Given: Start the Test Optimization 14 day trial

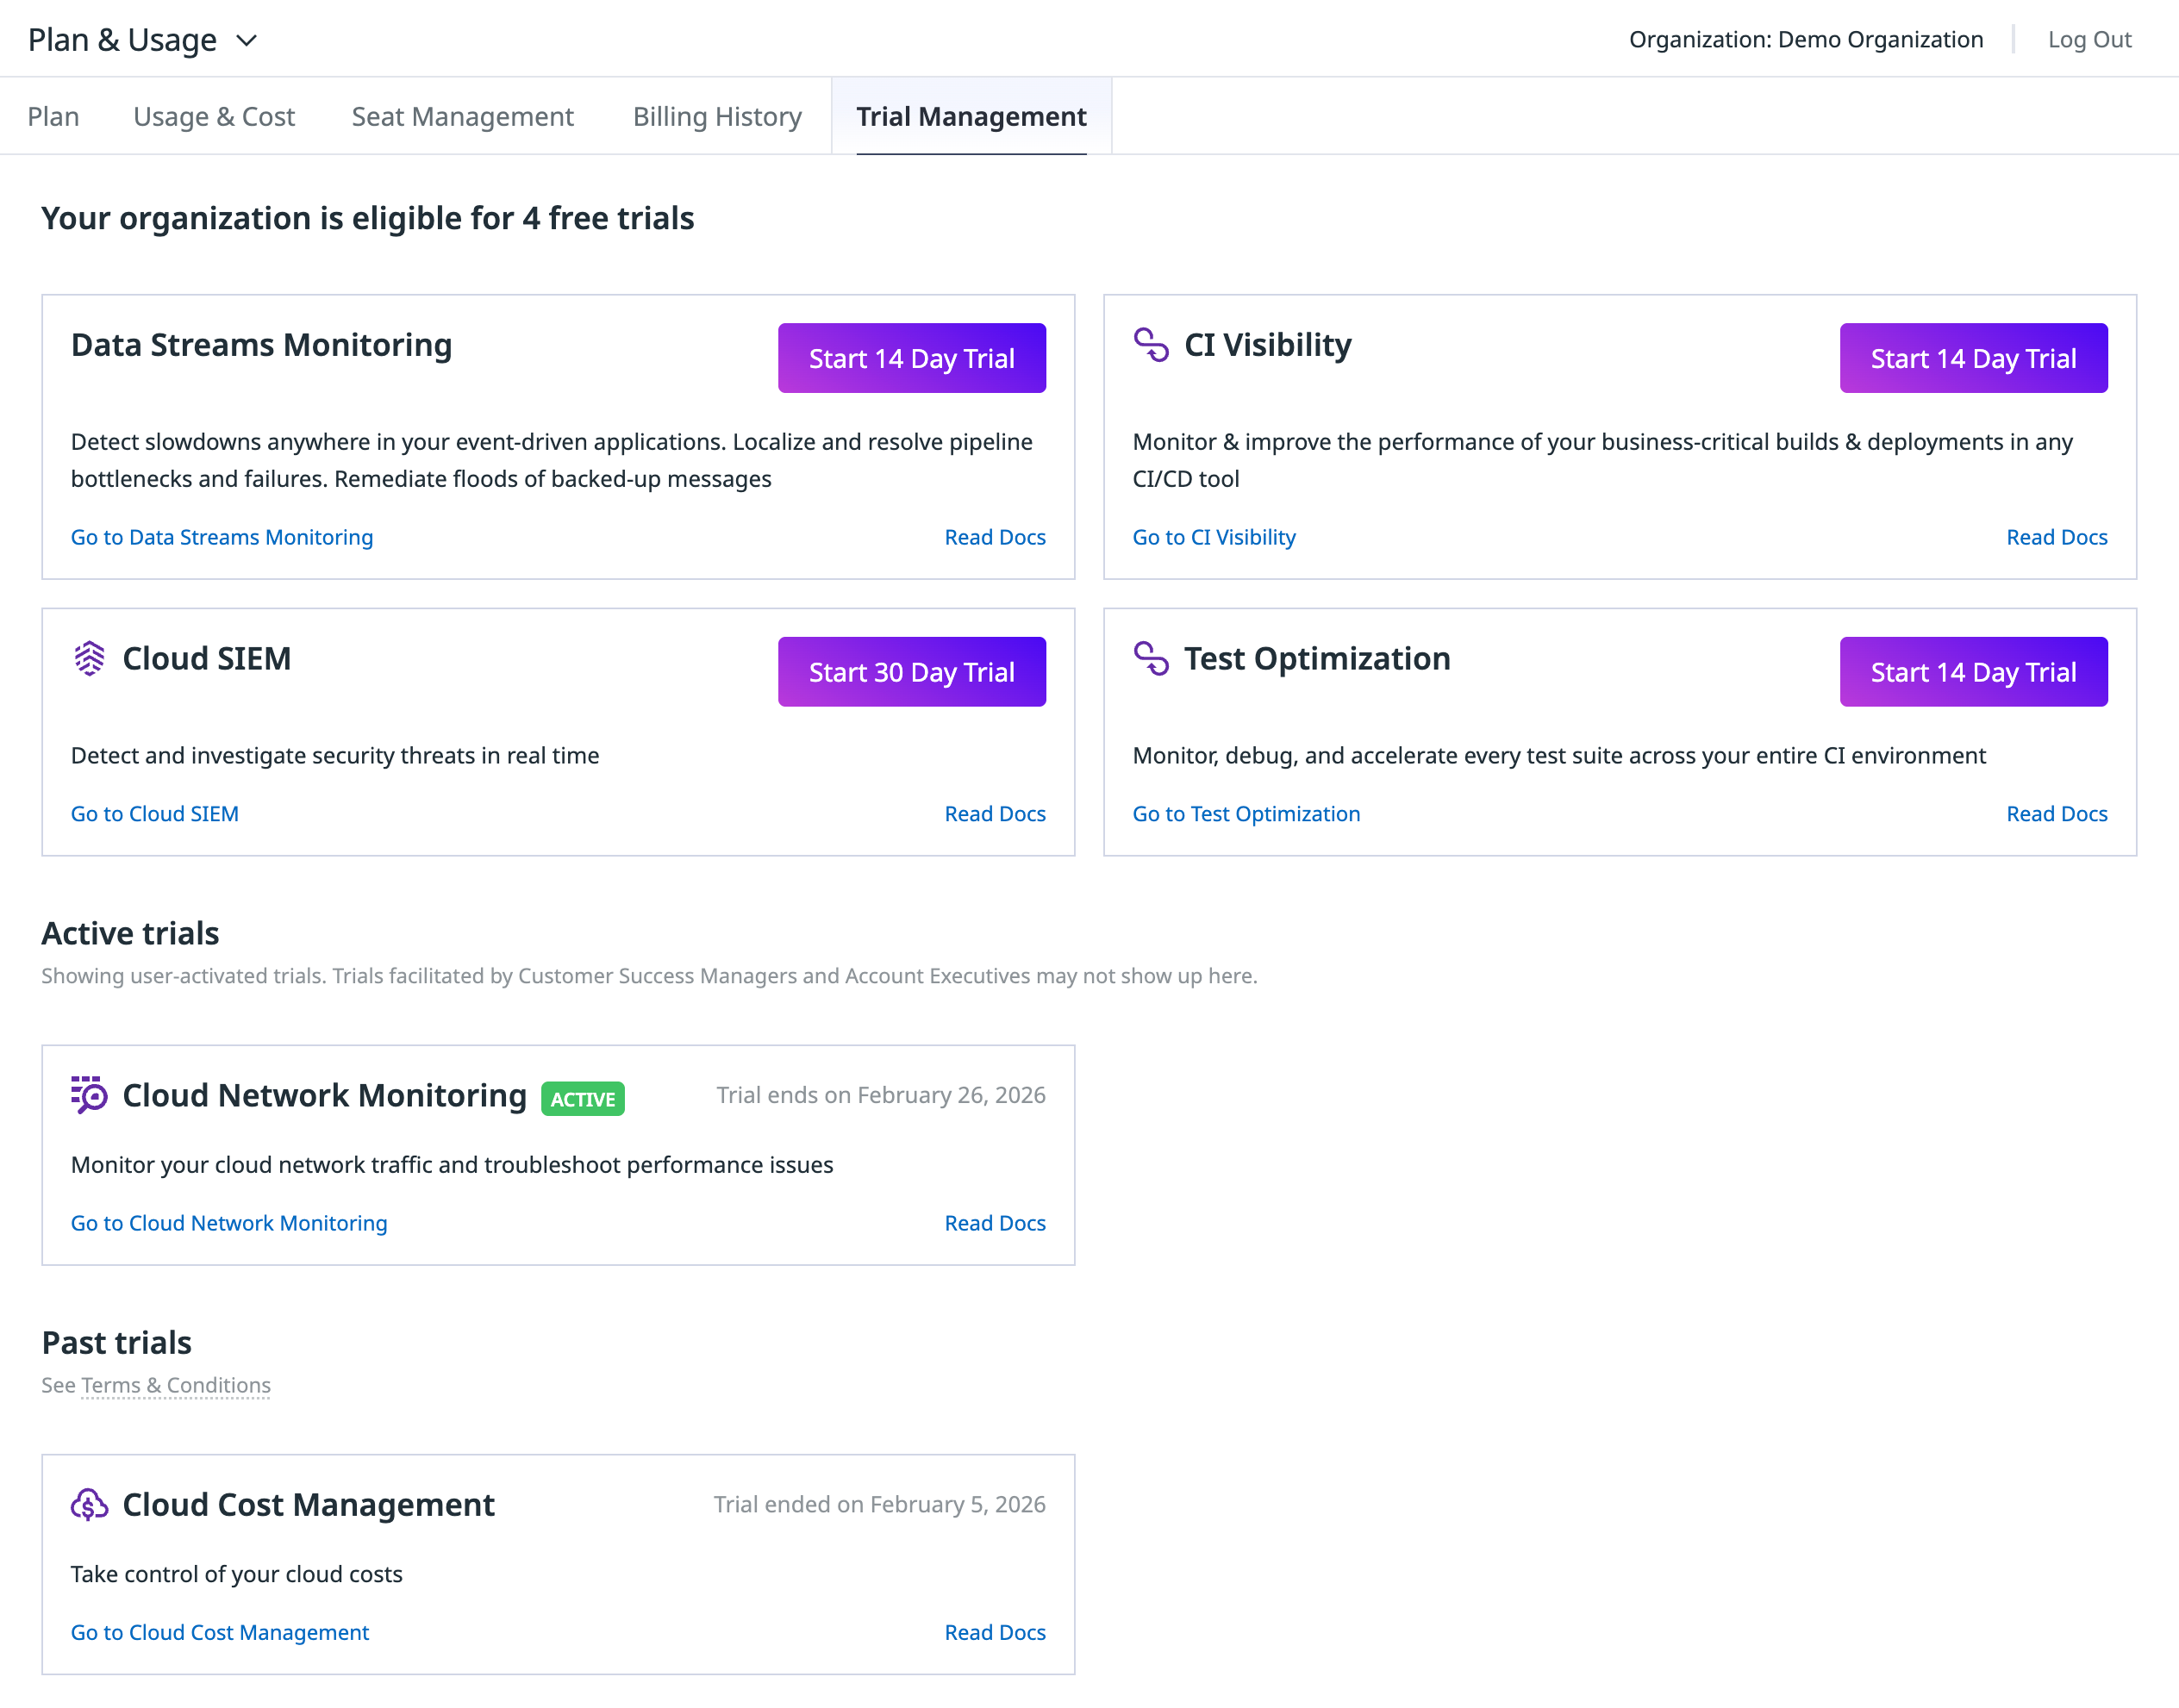Looking at the screenshot, I should click(x=1972, y=672).
